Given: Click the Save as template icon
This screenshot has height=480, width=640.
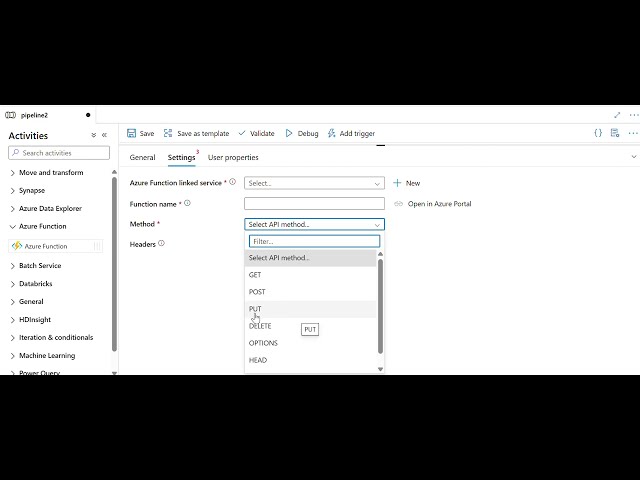Looking at the screenshot, I should click(168, 133).
